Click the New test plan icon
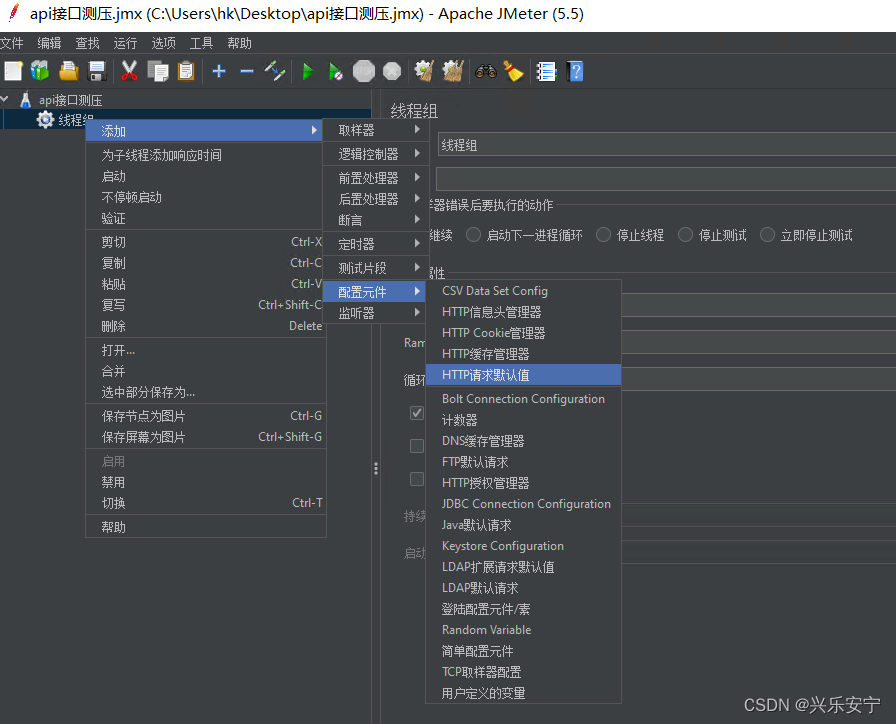 click(x=13, y=71)
